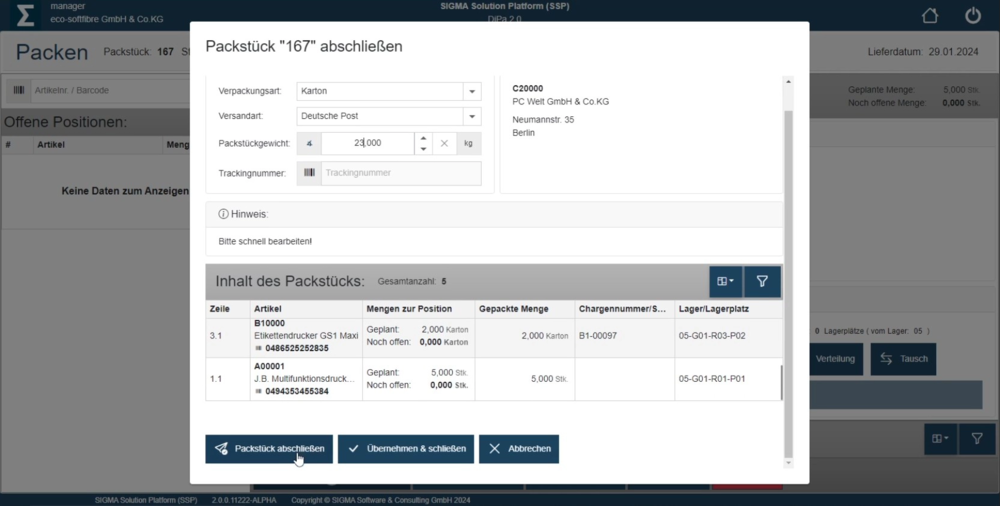
Task: Increase Packstückgewicht with up arrow
Action: 423,139
